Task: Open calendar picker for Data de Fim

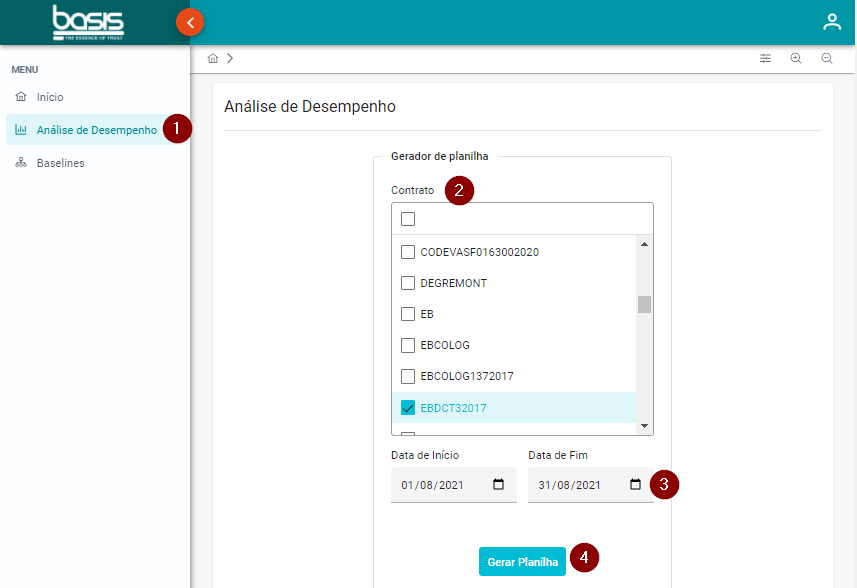Action: click(x=636, y=485)
